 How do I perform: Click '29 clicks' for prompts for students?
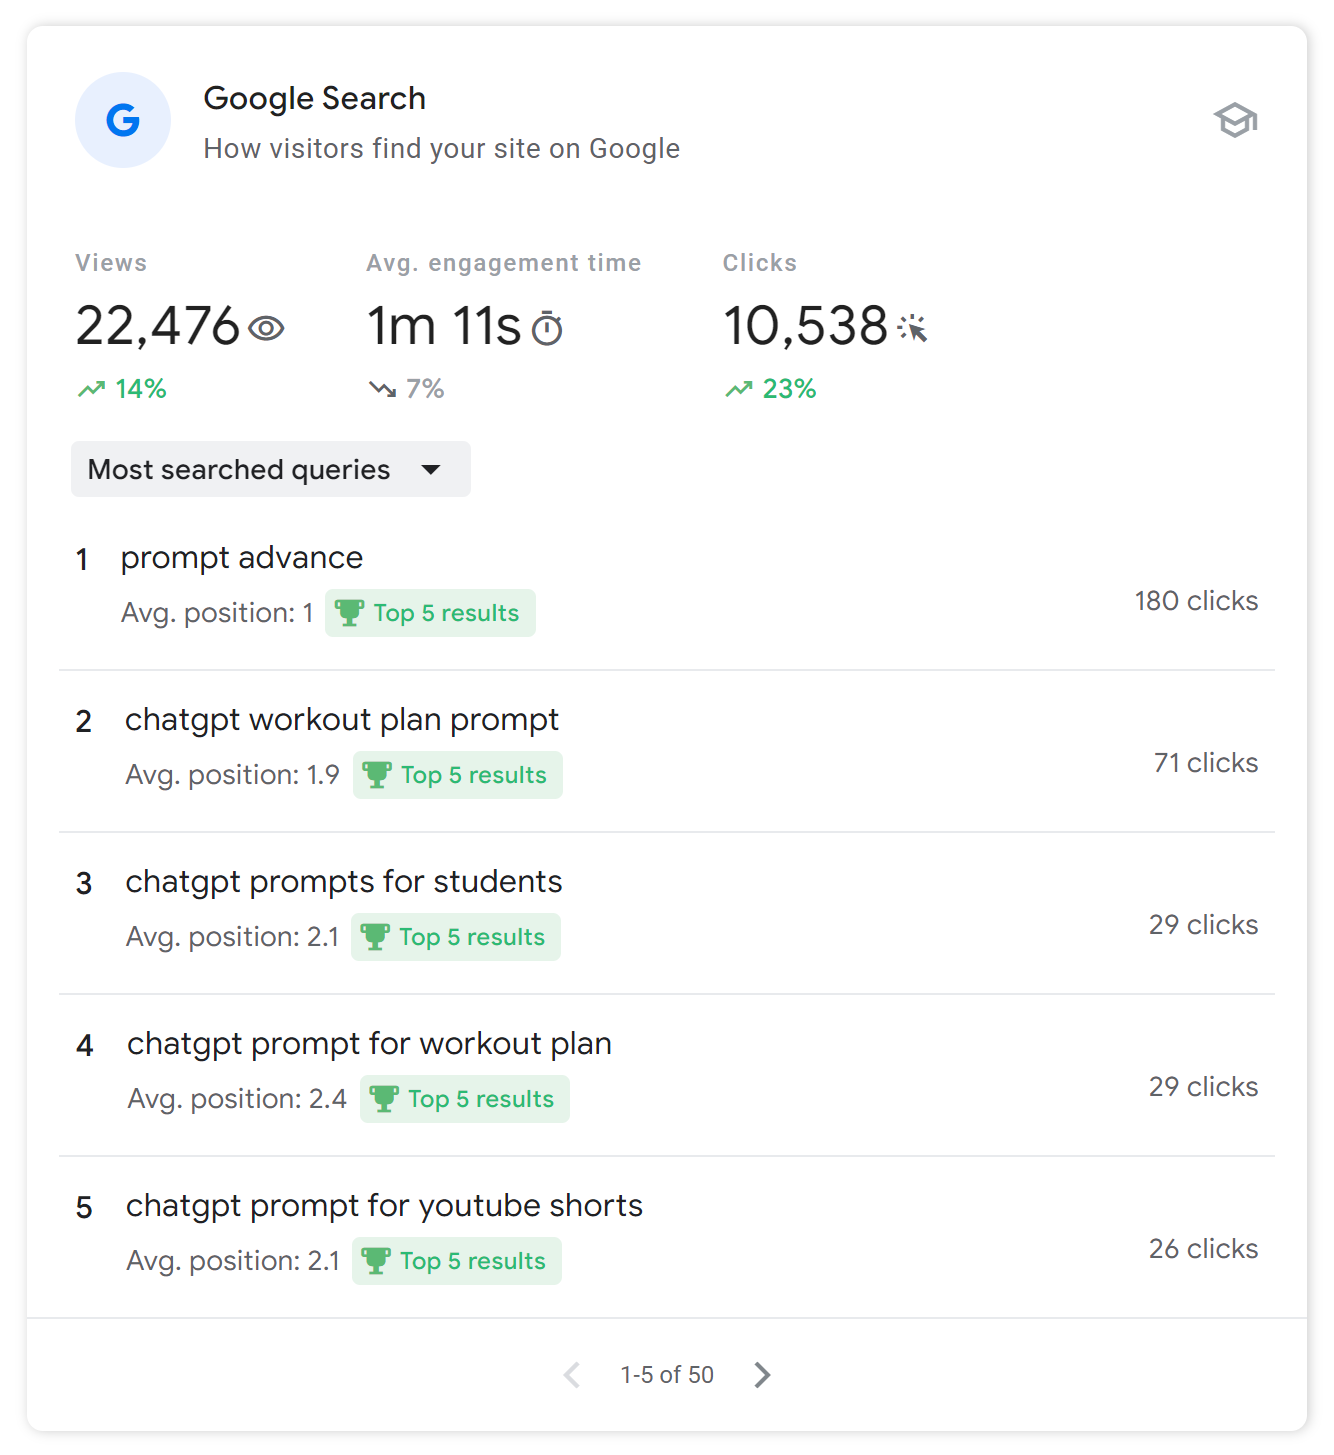(1204, 925)
